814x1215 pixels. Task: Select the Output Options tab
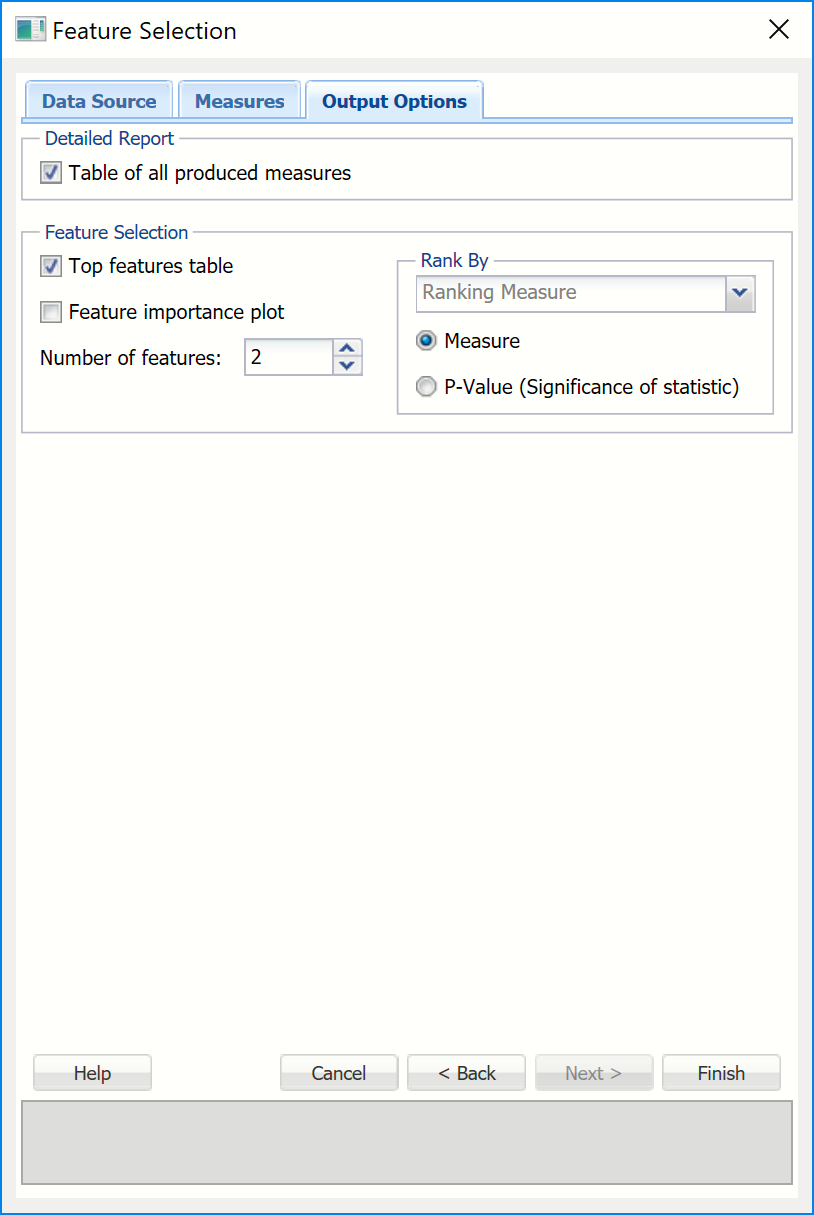click(393, 100)
